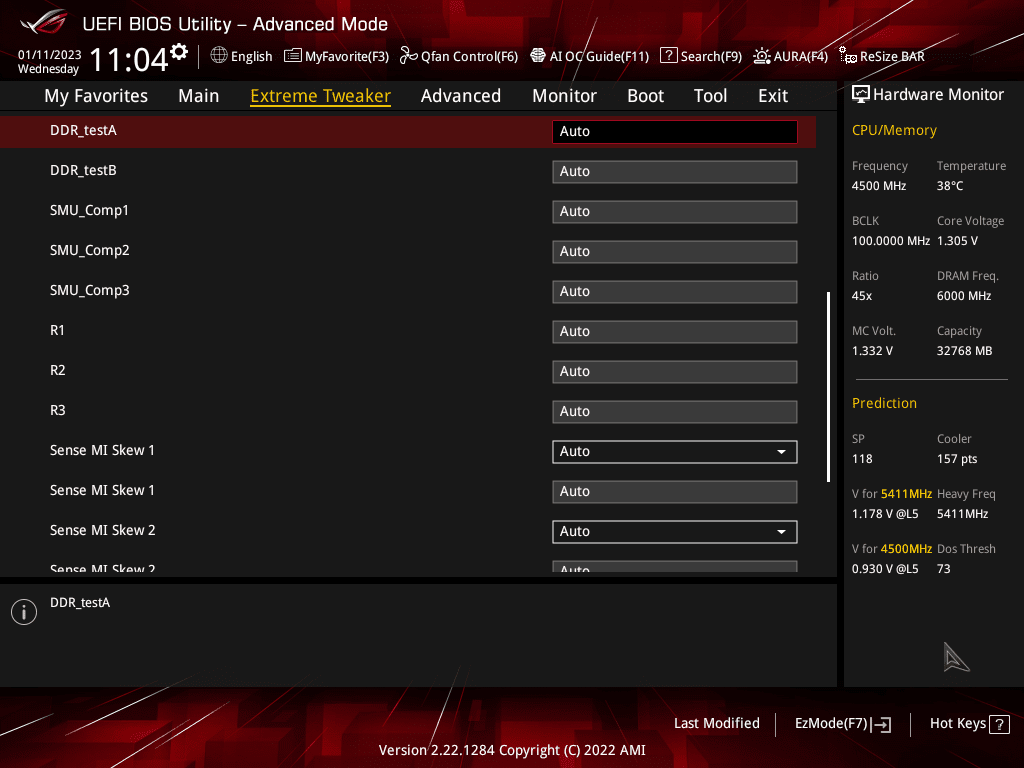Open MyFavorite(F3) list icon

pos(293,56)
